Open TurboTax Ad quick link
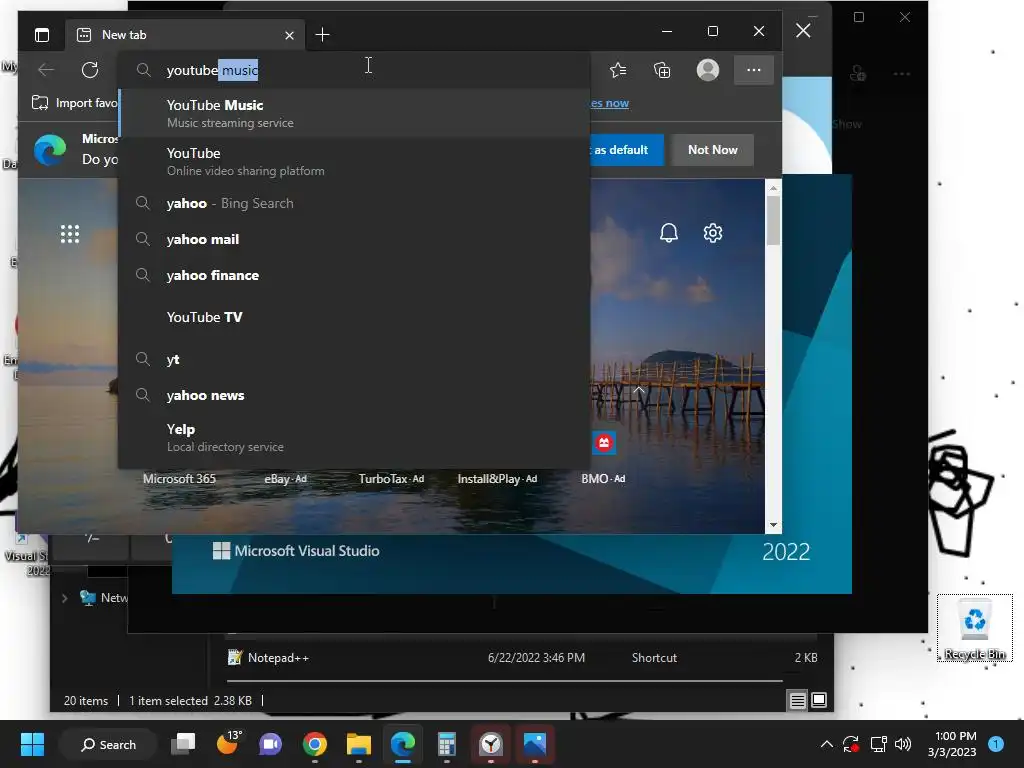 click(x=391, y=479)
